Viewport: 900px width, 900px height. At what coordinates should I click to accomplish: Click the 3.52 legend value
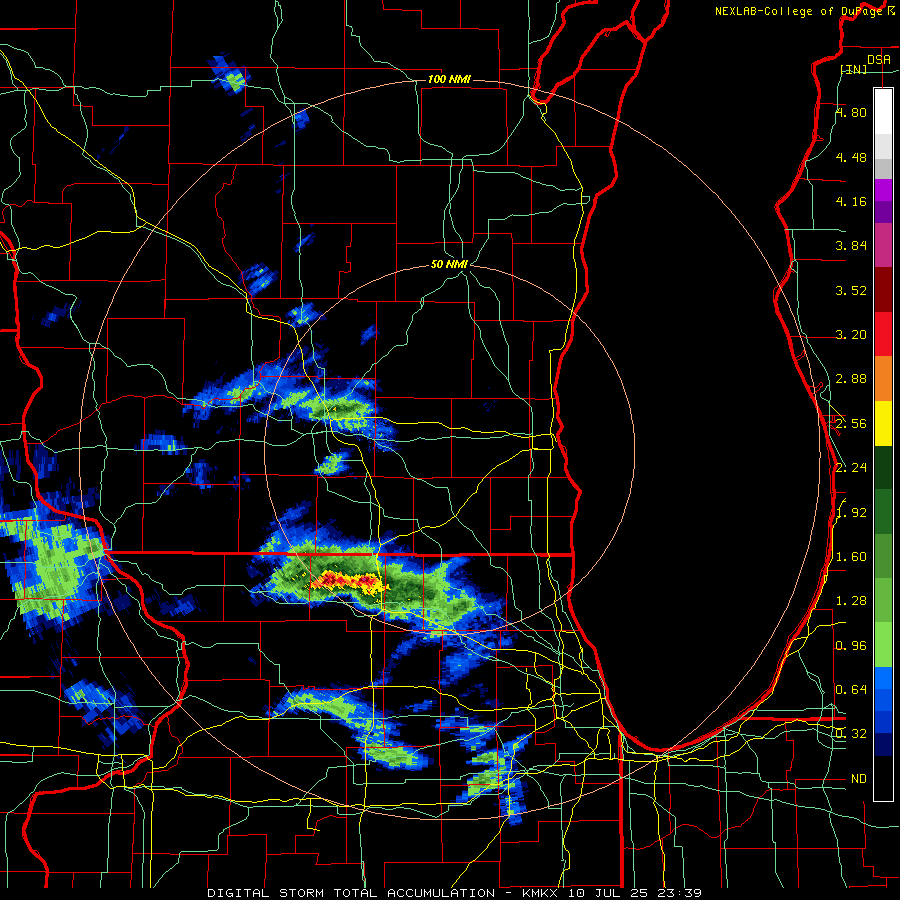851,290
